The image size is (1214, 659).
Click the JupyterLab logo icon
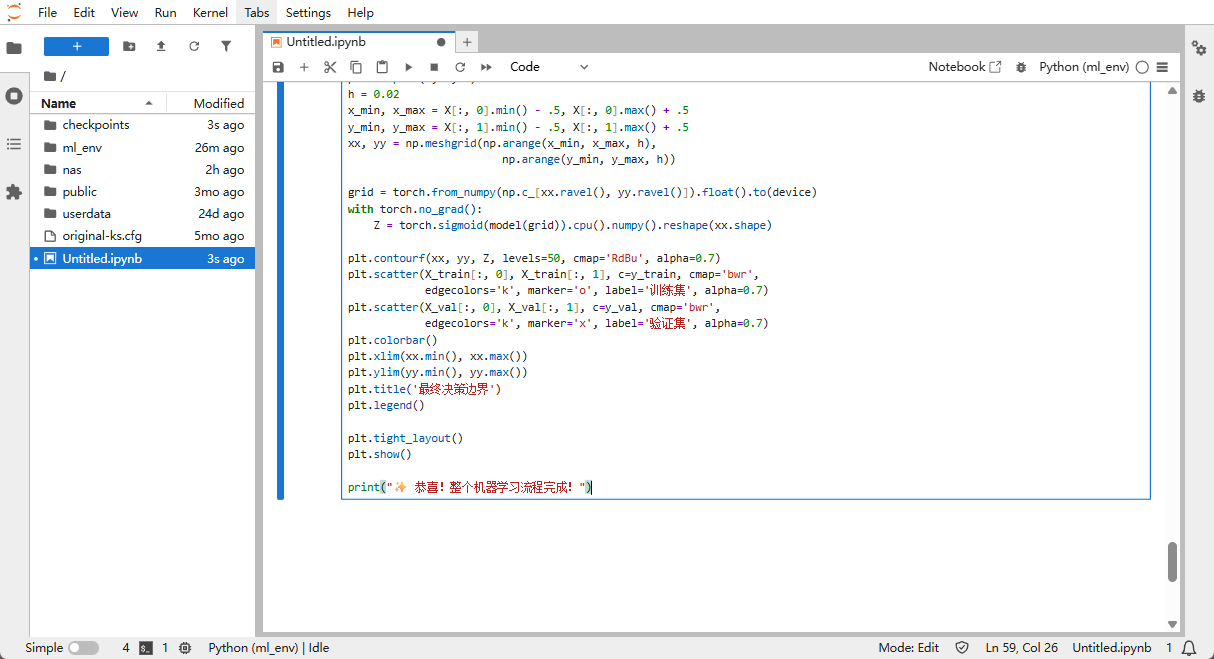13,12
